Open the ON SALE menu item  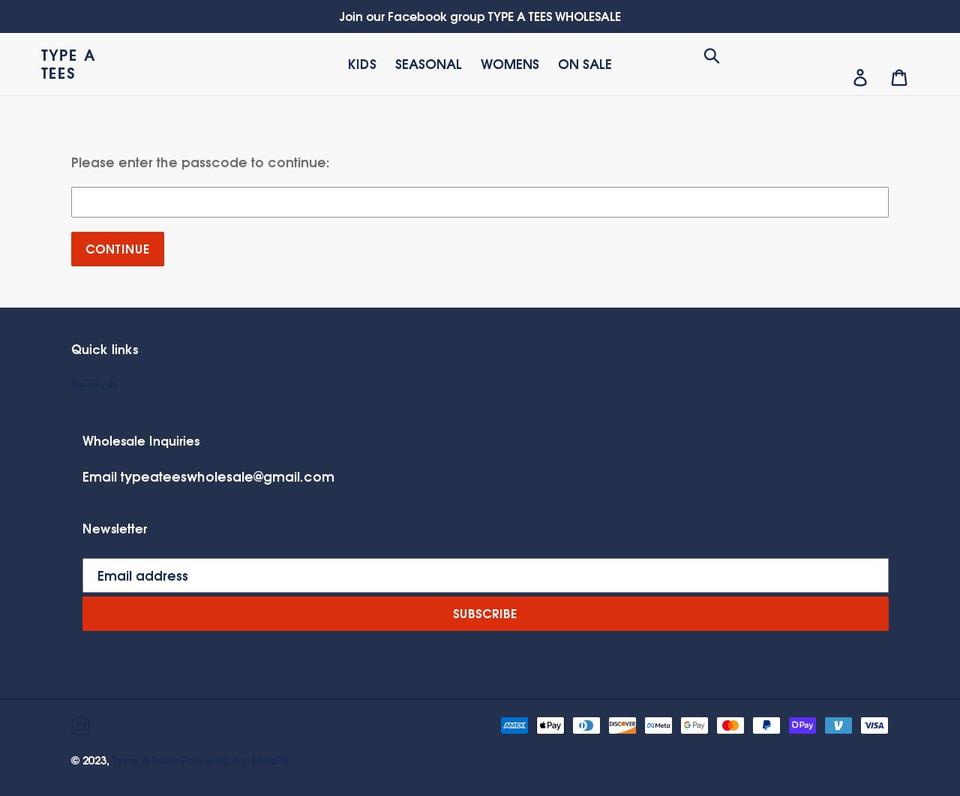[585, 64]
